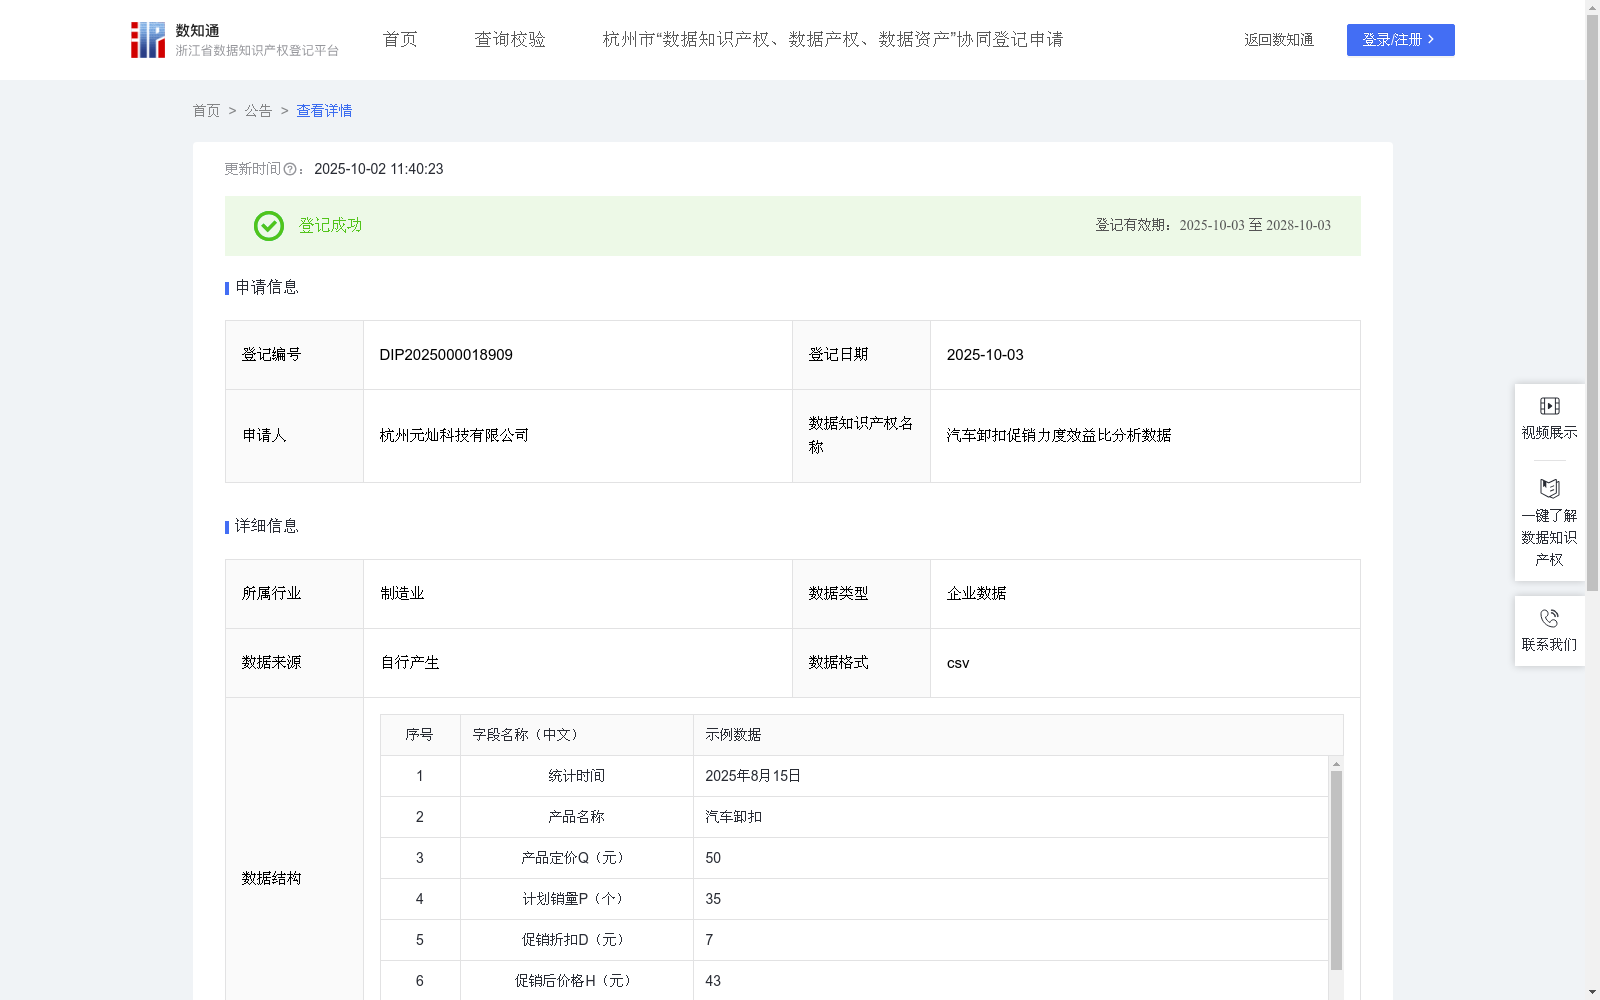The width and height of the screenshot is (1600, 1000).
Task: Select registration number DIP2025000018909
Action: coord(446,355)
